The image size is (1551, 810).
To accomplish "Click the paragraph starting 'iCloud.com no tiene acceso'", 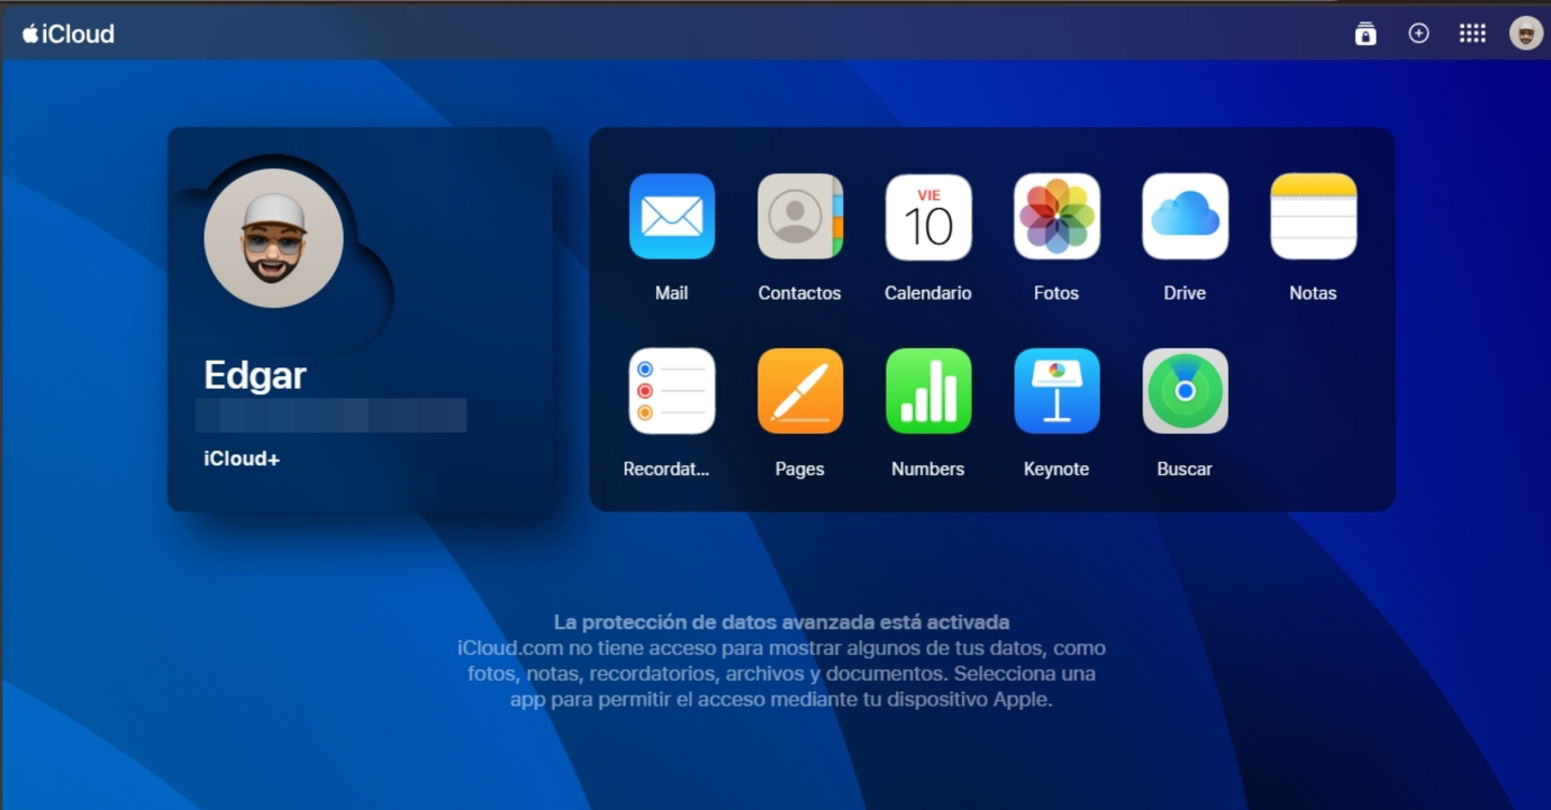I will click(782, 674).
